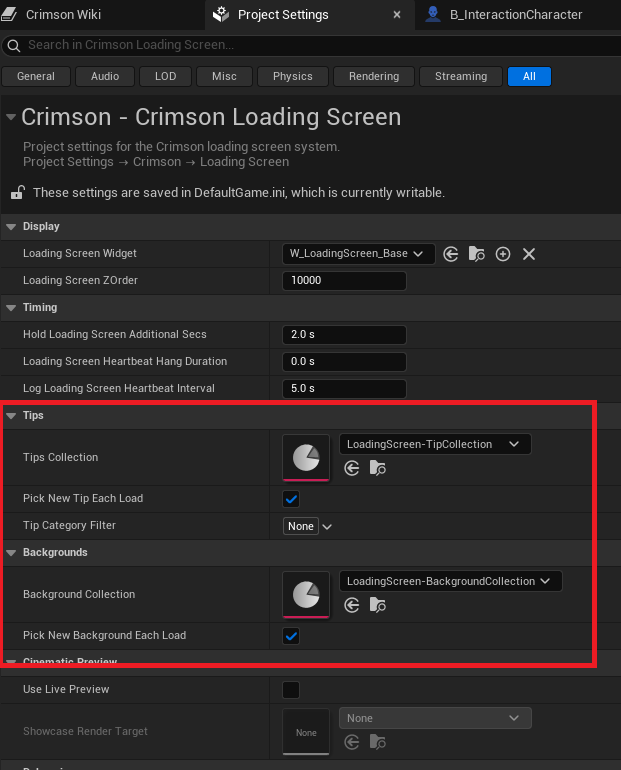Image resolution: width=621 pixels, height=770 pixels.
Task: Filter settings by Physics
Action: [x=293, y=76]
